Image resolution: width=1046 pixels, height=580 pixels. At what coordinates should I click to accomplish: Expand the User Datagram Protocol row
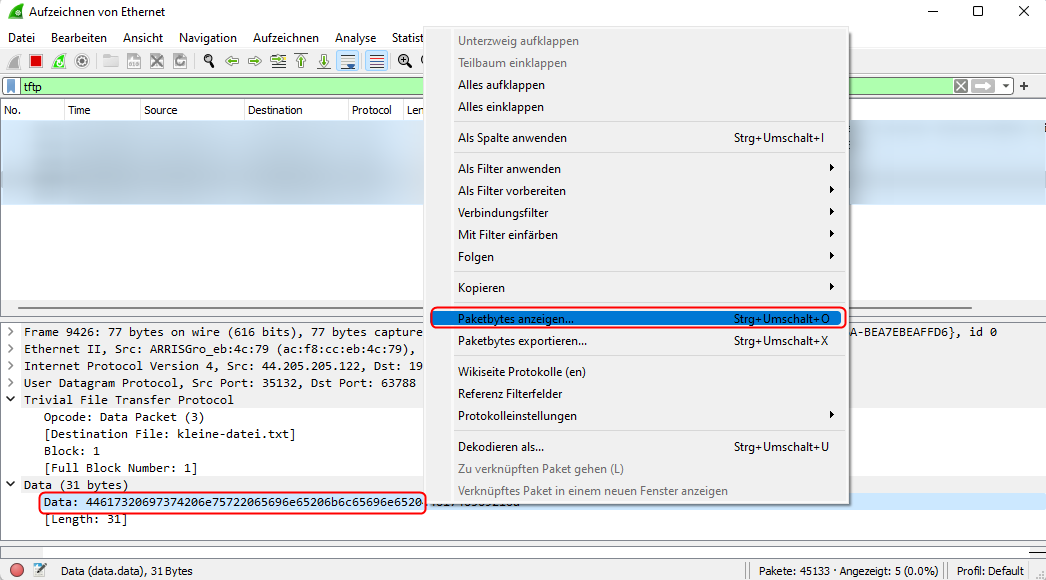point(11,383)
